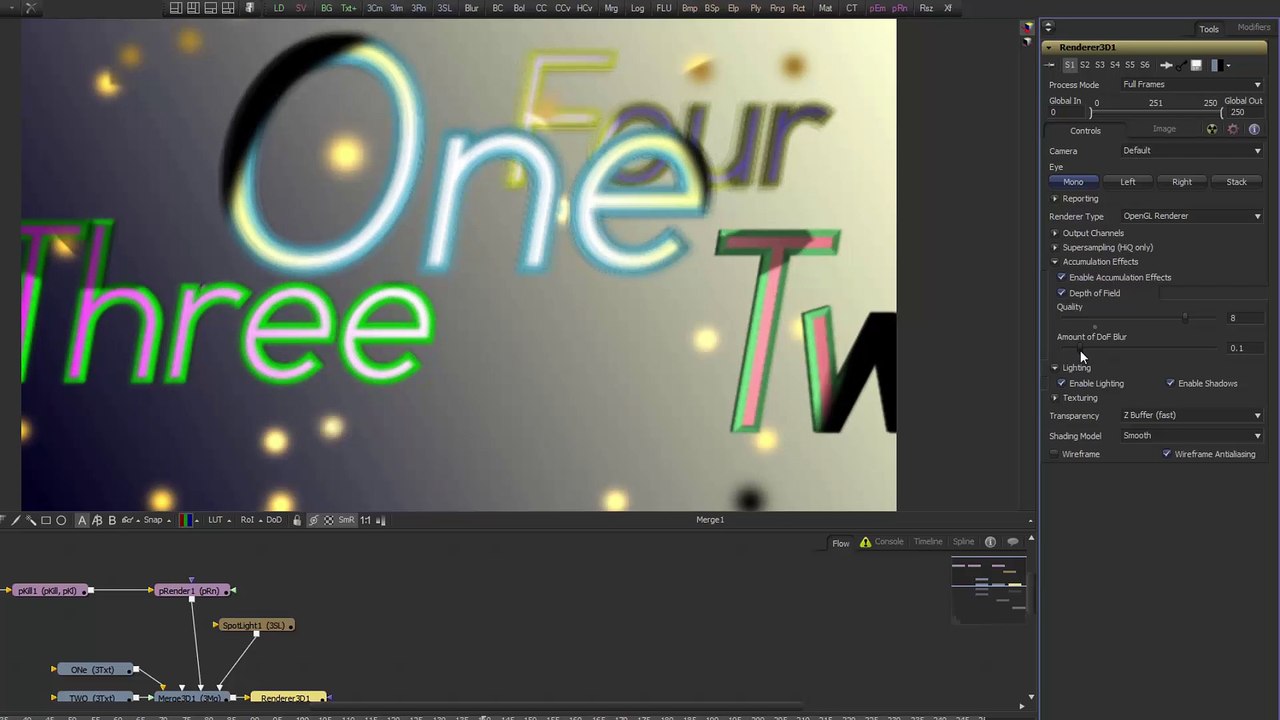Open the Image tab of Renderer3D1
Image resolution: width=1280 pixels, height=720 pixels.
(x=1164, y=129)
